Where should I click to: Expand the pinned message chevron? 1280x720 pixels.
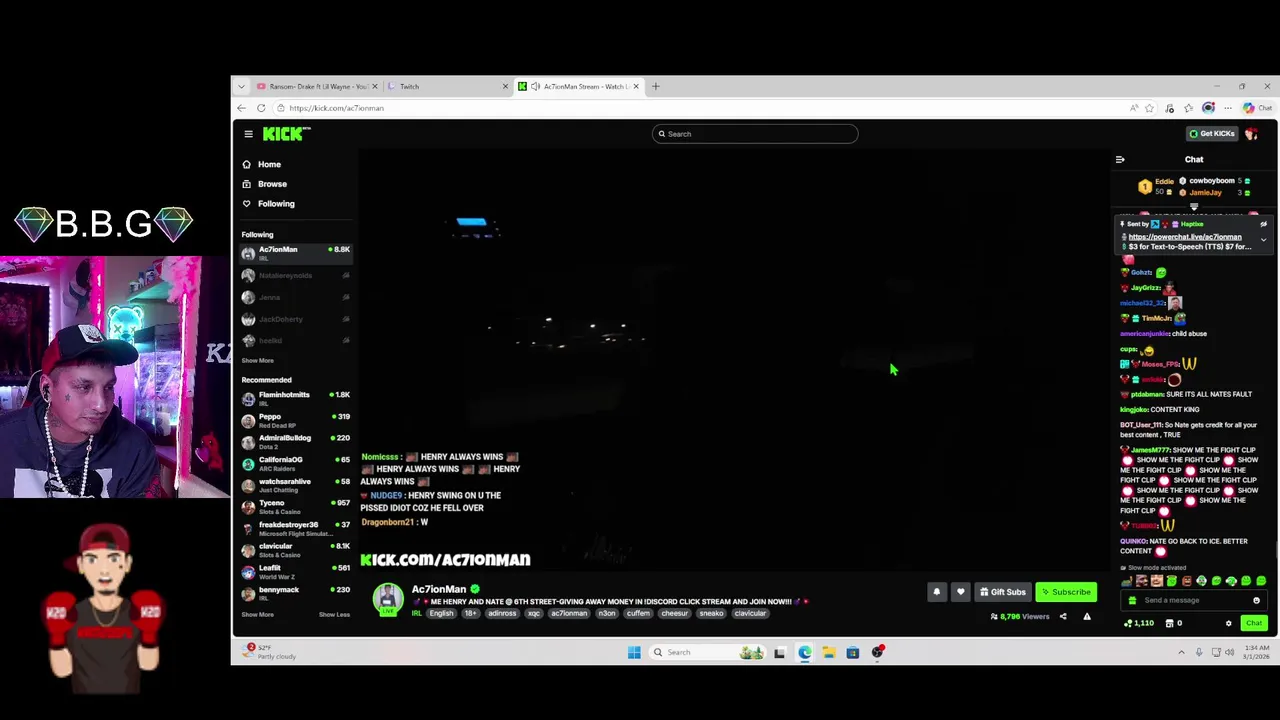pyautogui.click(x=1263, y=240)
